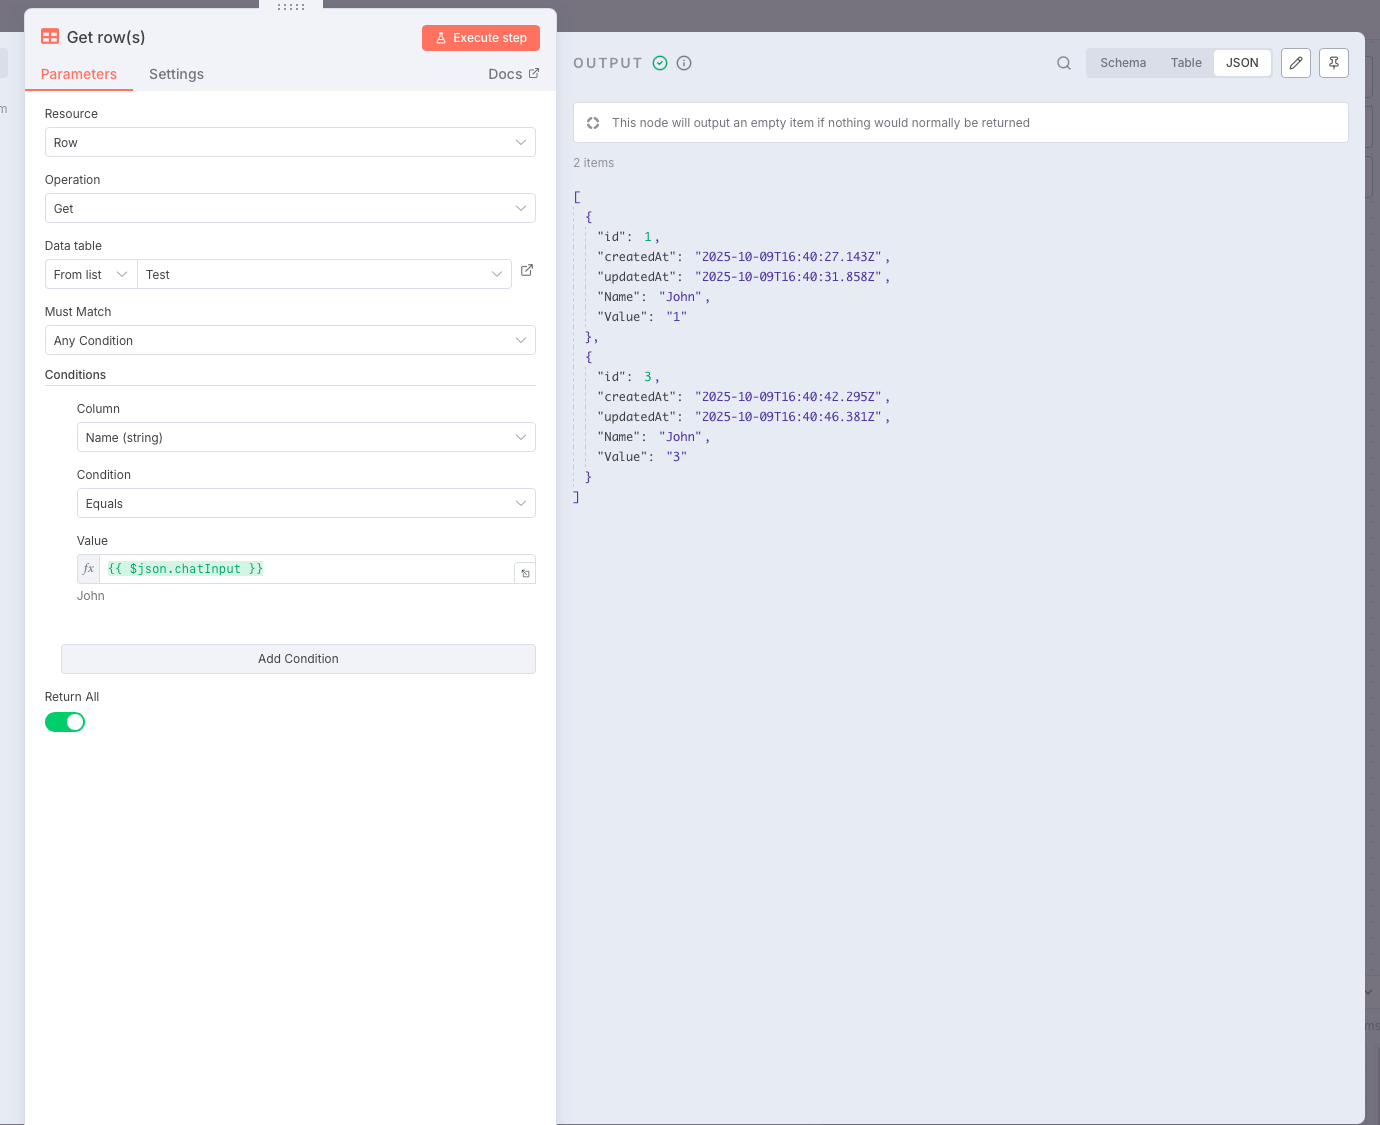Image resolution: width=1380 pixels, height=1125 pixels.
Task: Click the Add Condition button
Action: click(x=298, y=658)
